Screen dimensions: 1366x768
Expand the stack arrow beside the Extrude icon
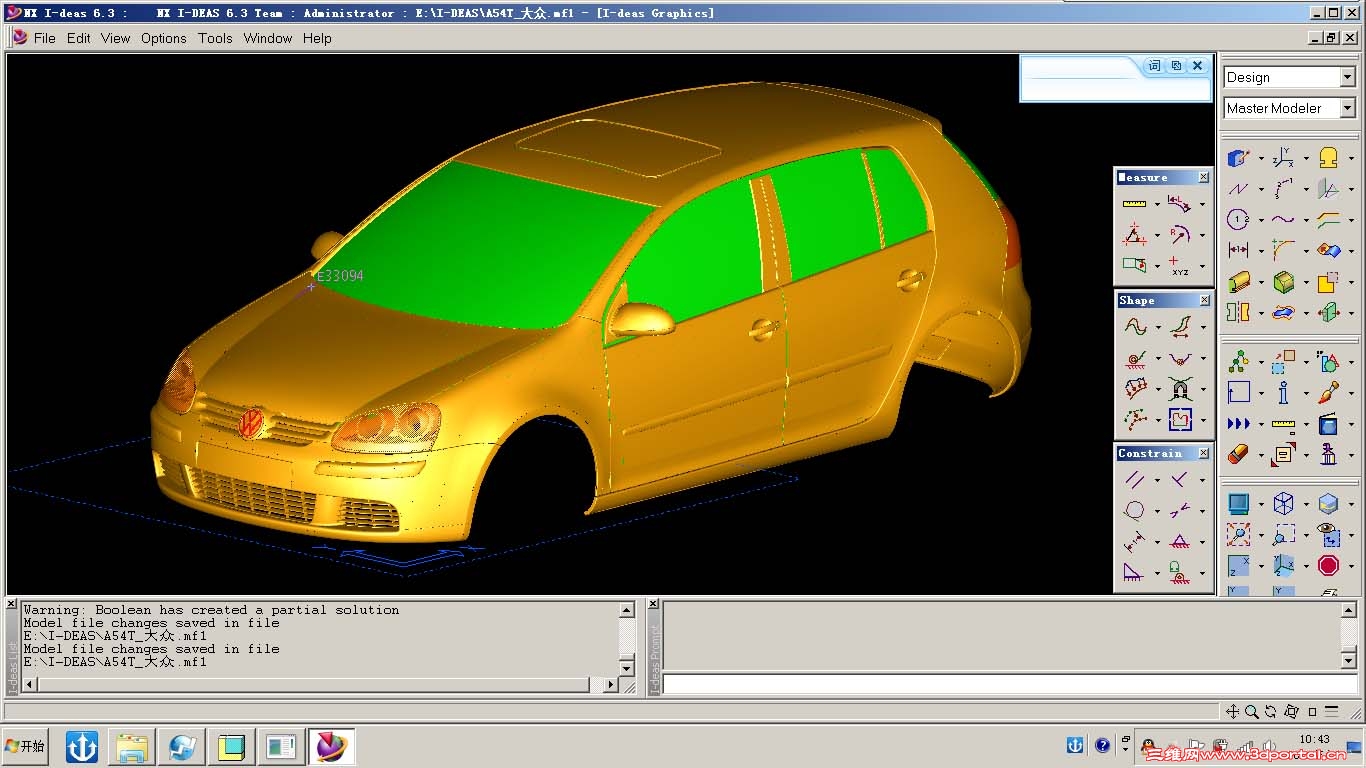coord(1260,282)
